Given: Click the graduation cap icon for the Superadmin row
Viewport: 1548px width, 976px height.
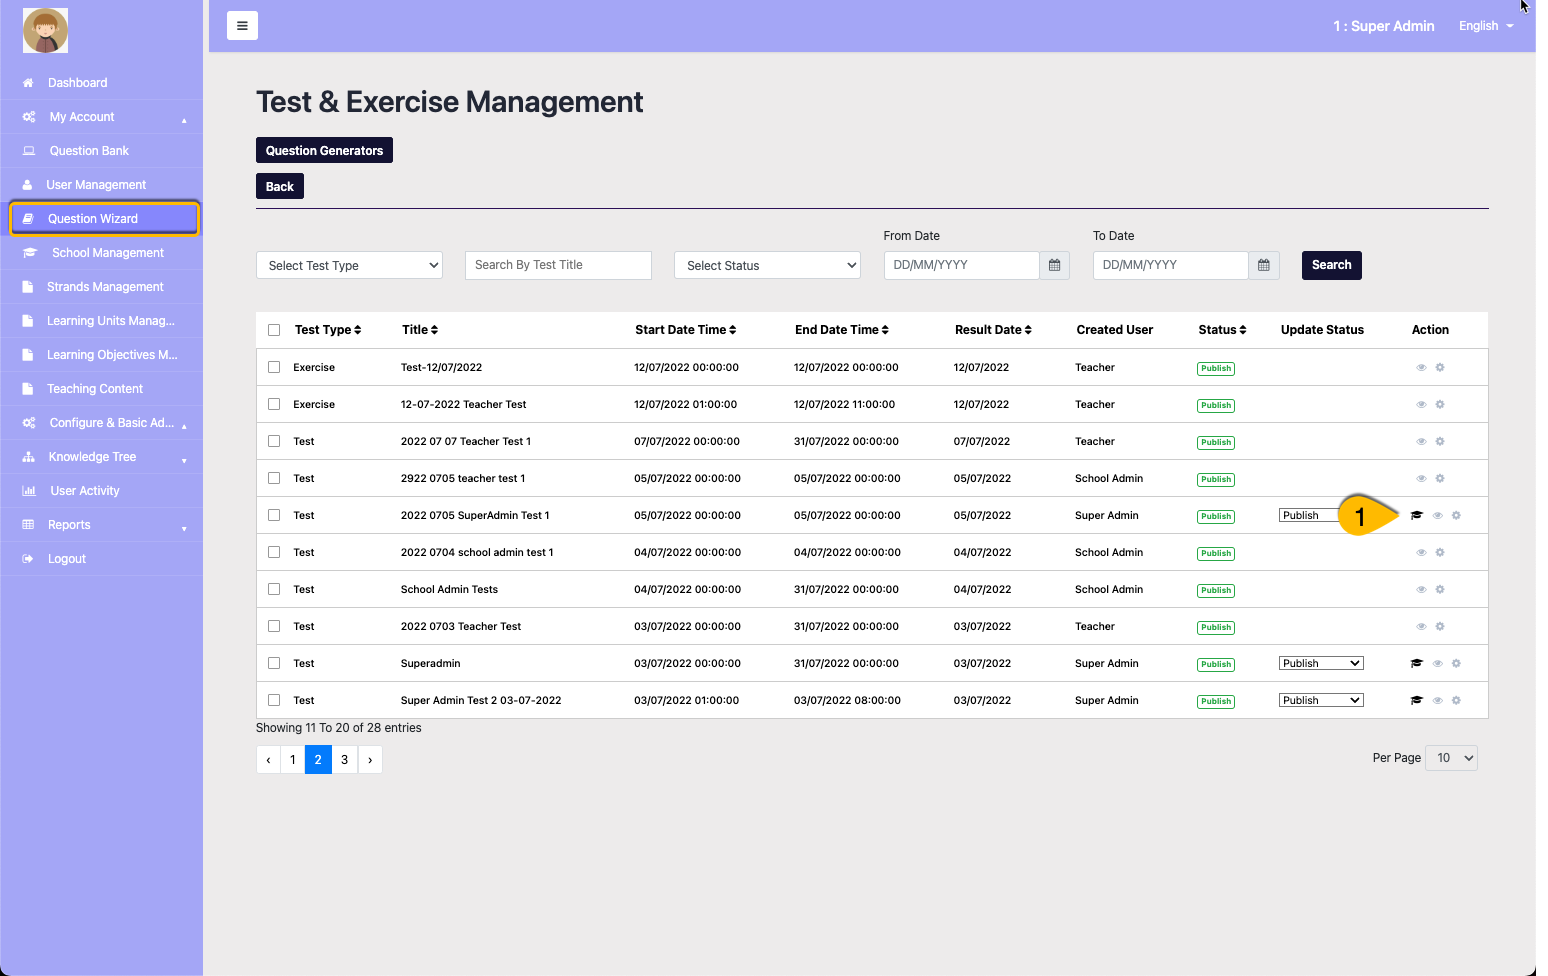Looking at the screenshot, I should (1416, 664).
